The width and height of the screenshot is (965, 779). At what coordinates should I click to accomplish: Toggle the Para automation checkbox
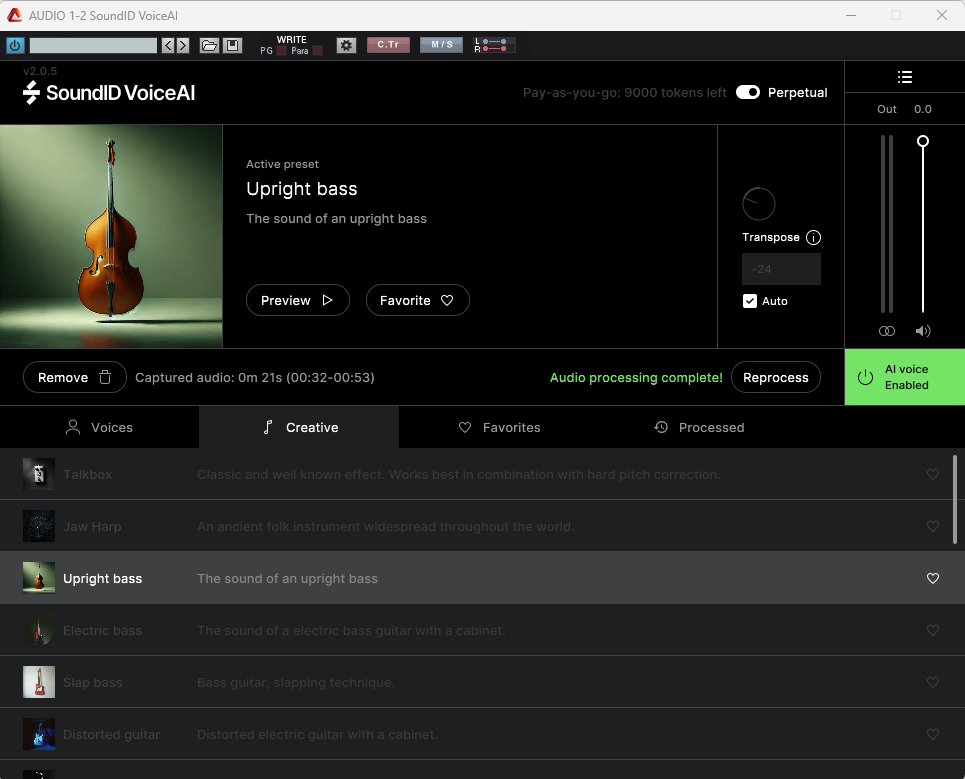coord(318,50)
